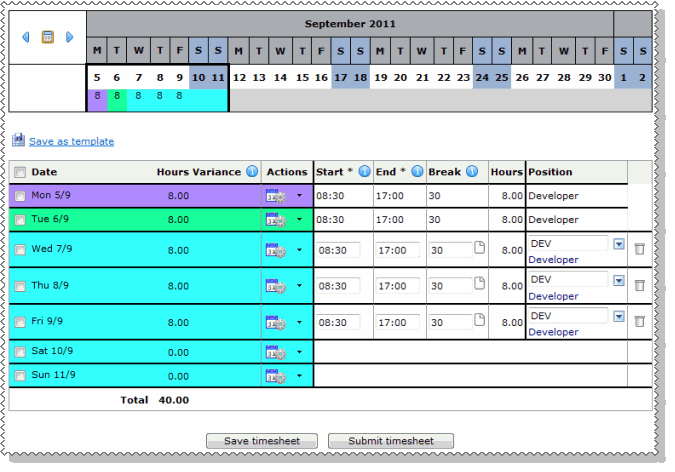Viewport: 675px width, 472px height.
Task: Click actions calendar icon for Tue 6/9
Action: click(276, 220)
